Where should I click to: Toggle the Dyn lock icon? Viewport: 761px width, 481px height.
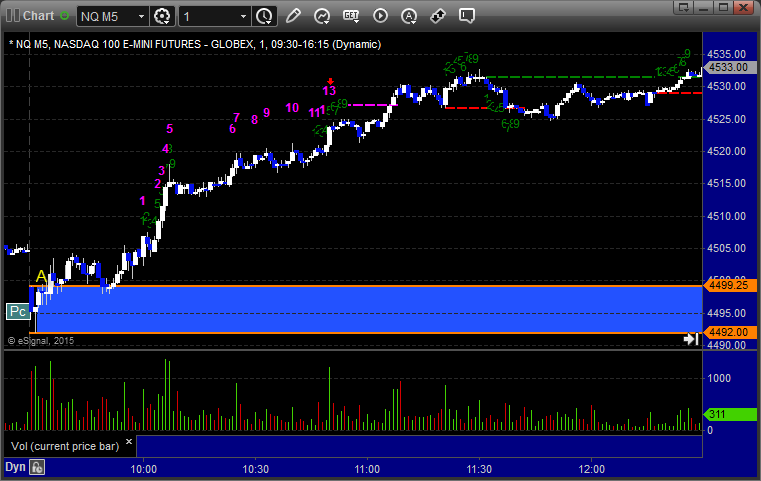tap(37, 467)
